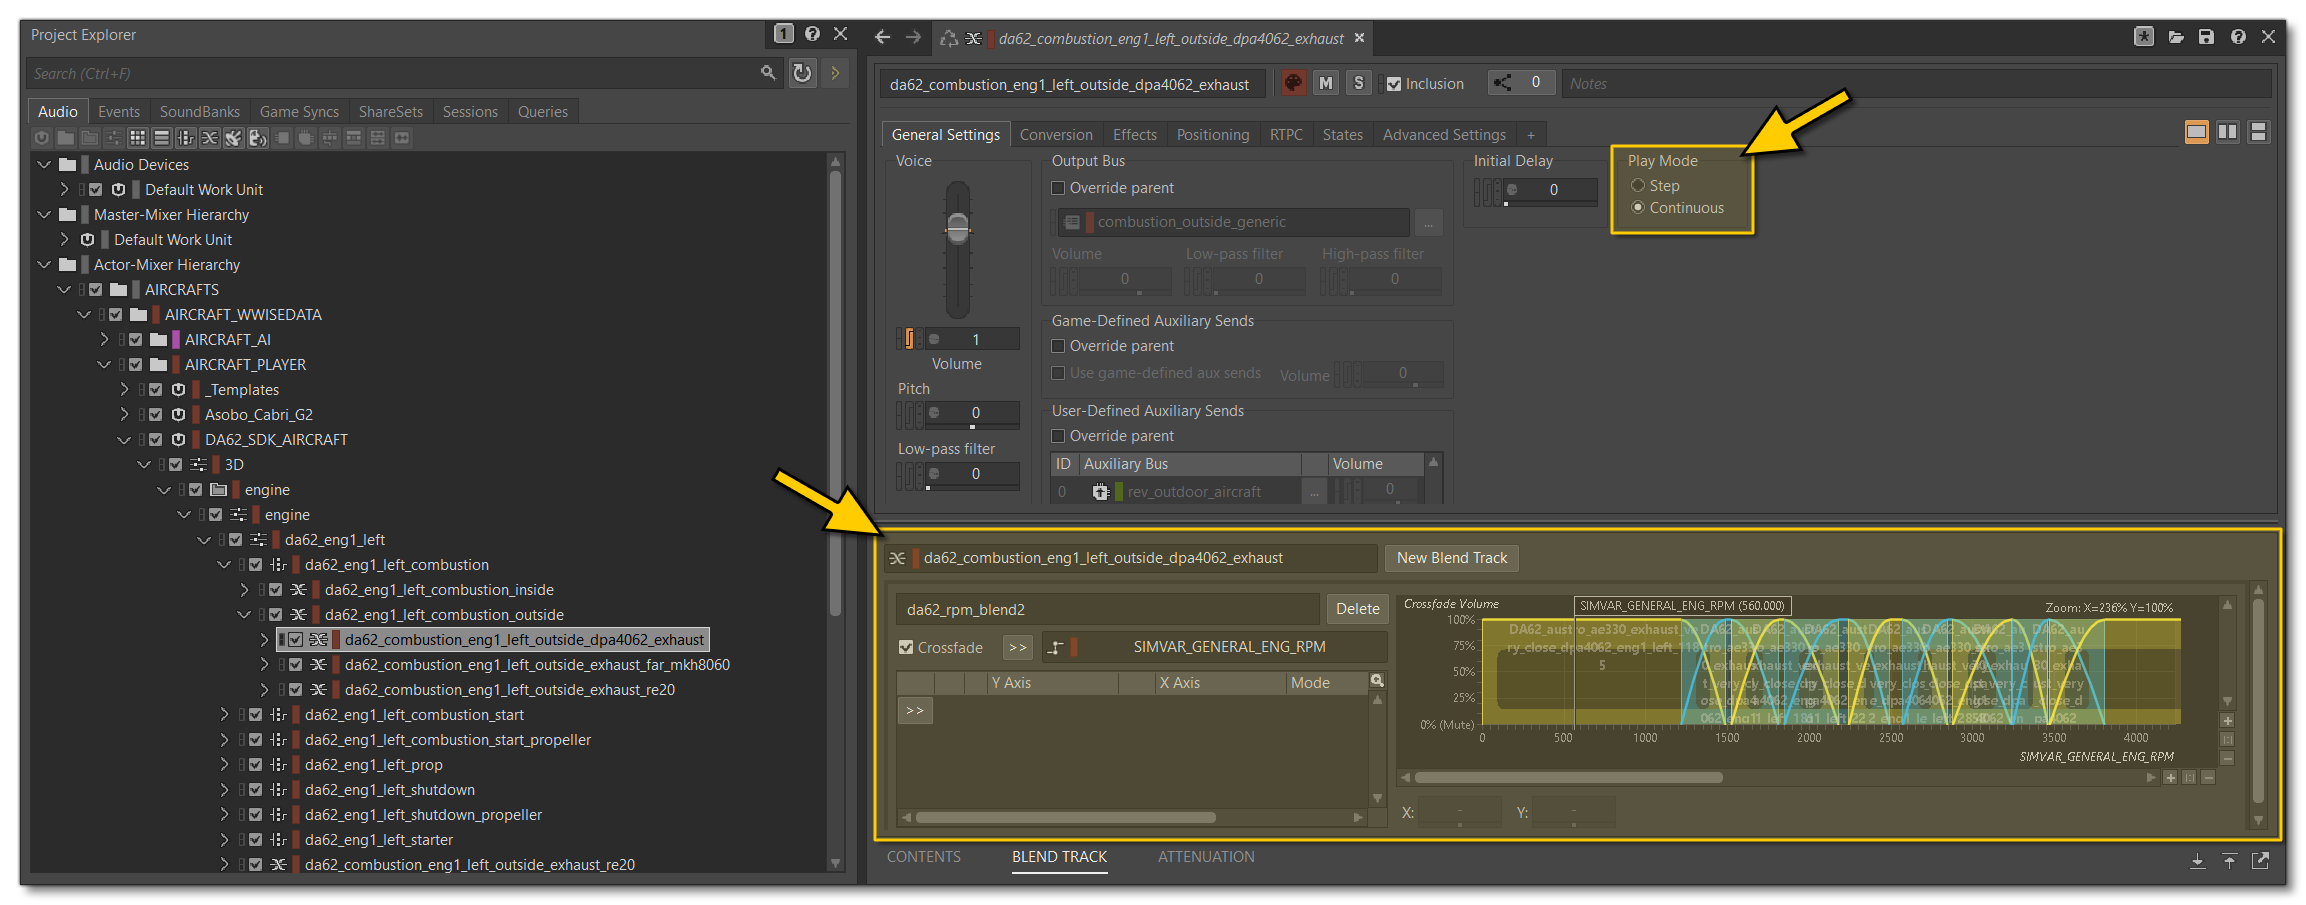Delete the da62_rpm_blend2 blend track
This screenshot has height=905, width=2306.
click(x=1357, y=609)
